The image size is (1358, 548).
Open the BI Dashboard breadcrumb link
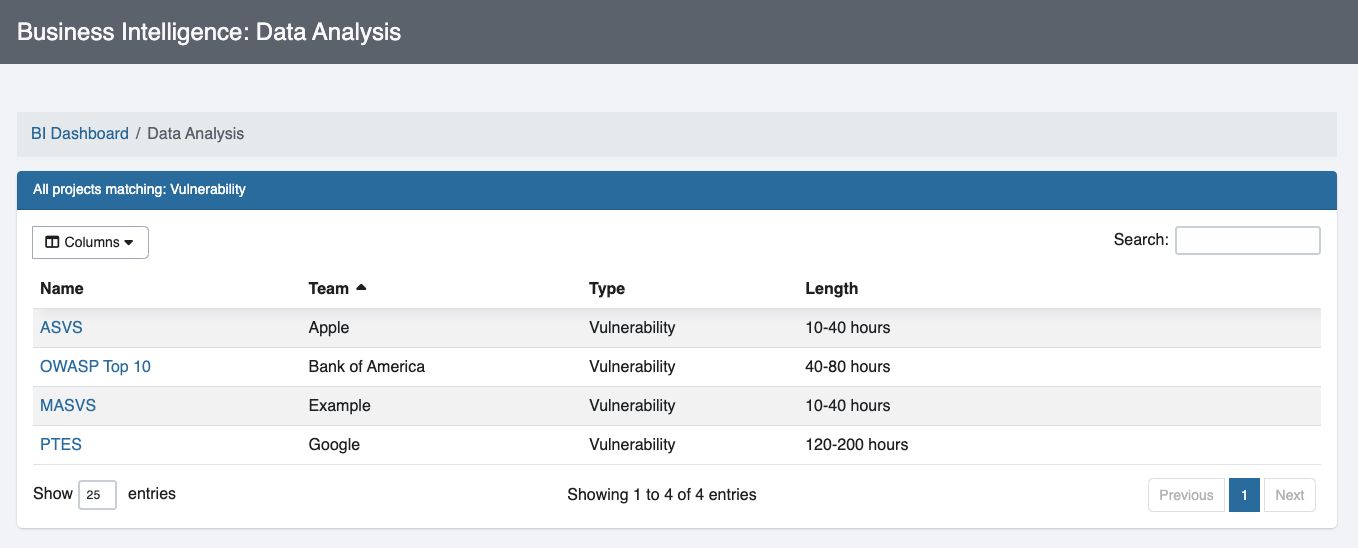click(x=80, y=133)
